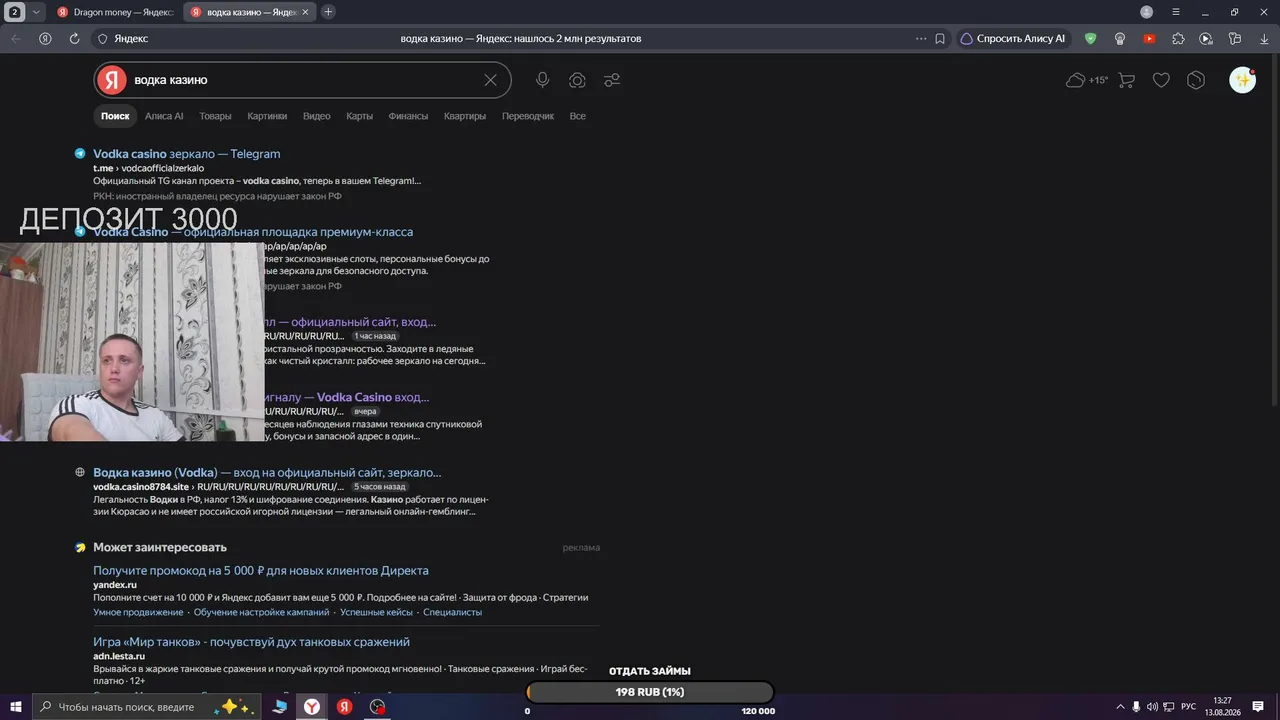Open the Yandex account avatar on the search page

pyautogui.click(x=1242, y=80)
